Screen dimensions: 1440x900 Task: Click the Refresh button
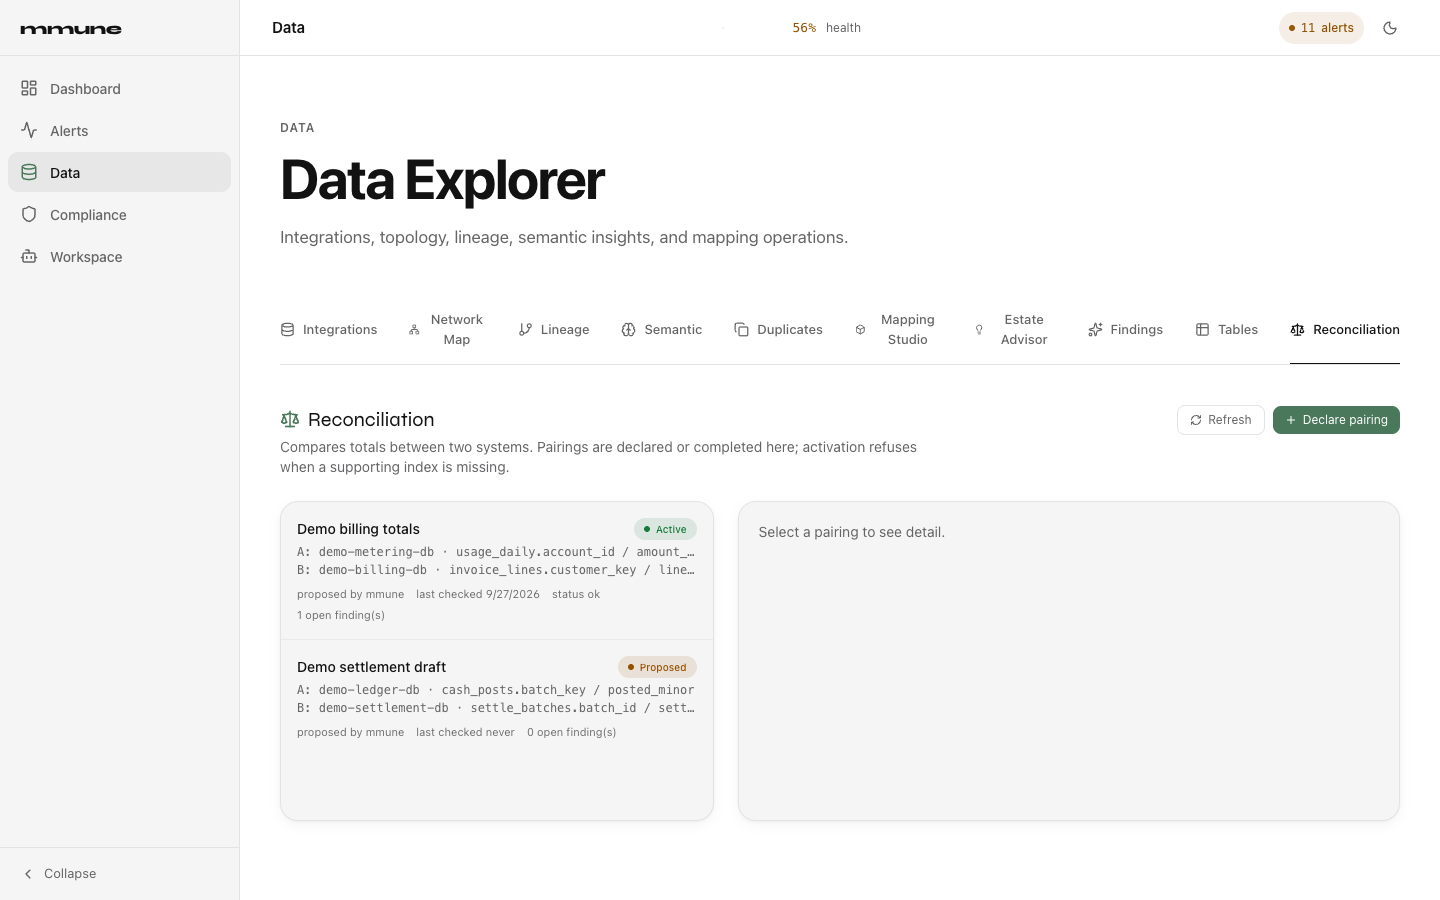[1221, 420]
